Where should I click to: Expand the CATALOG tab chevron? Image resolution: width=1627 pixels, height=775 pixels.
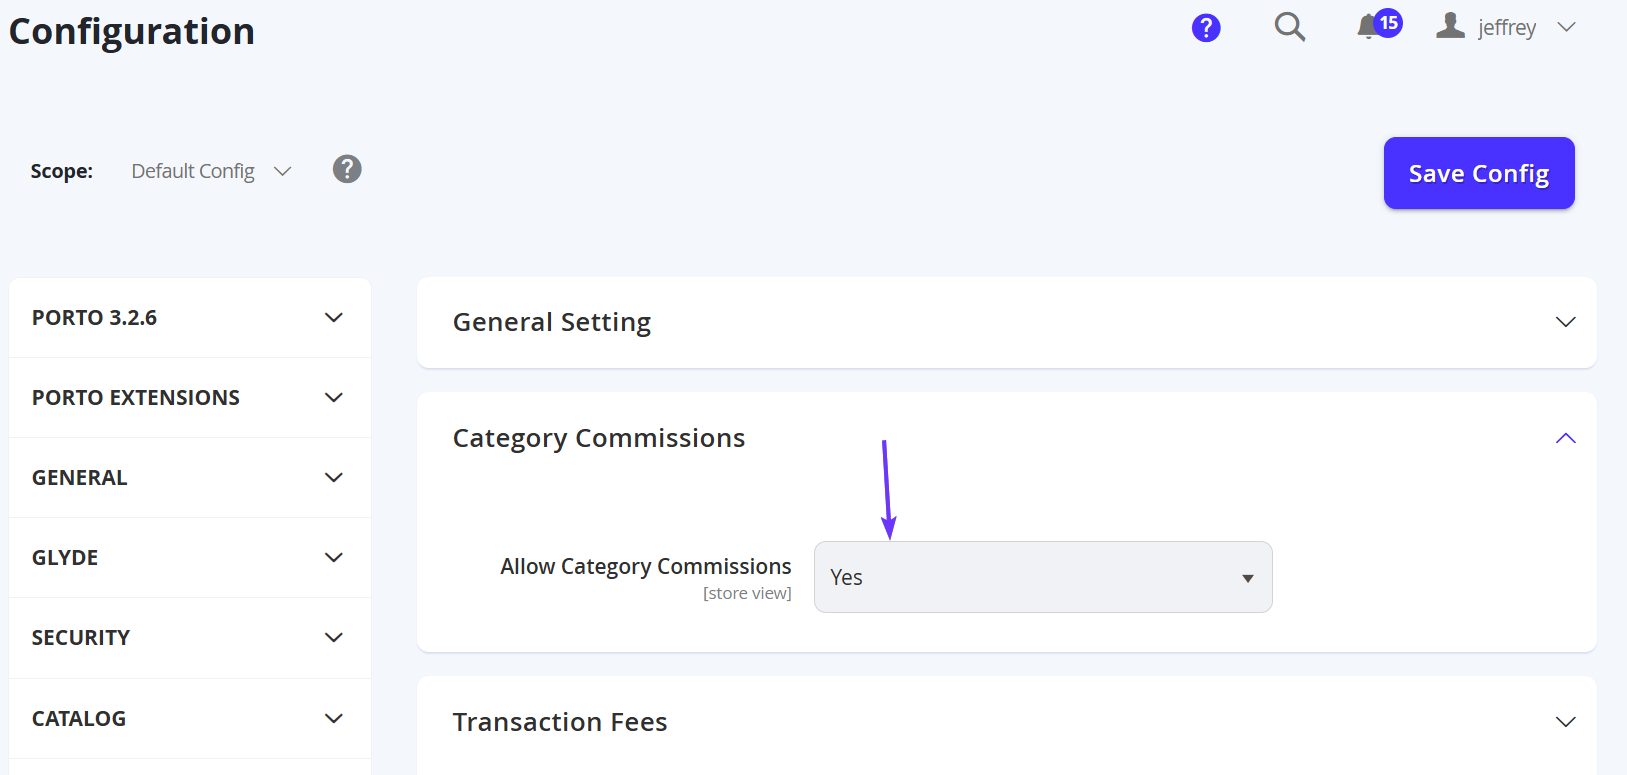tap(334, 719)
